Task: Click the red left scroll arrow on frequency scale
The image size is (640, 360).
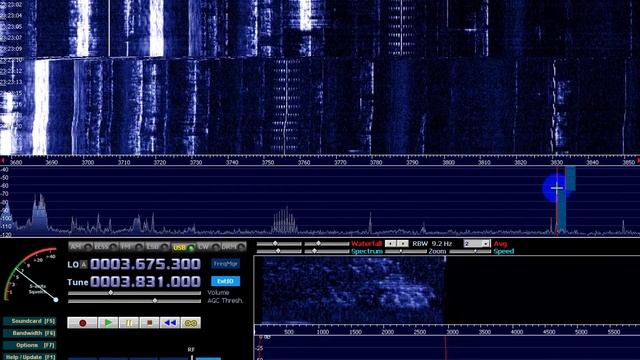Action: [2, 160]
